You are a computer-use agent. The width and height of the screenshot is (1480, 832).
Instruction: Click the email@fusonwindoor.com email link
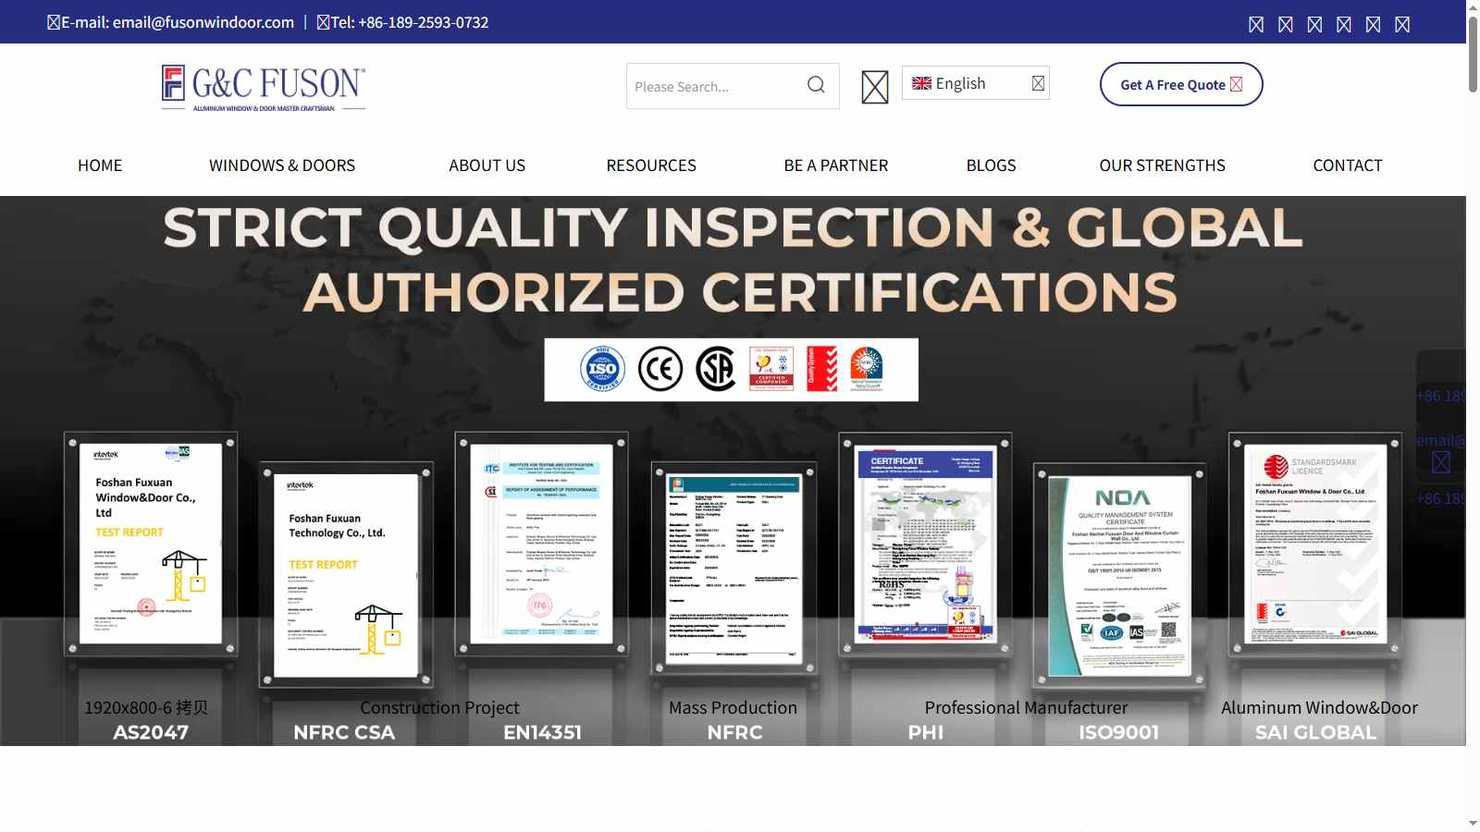[x=203, y=22]
